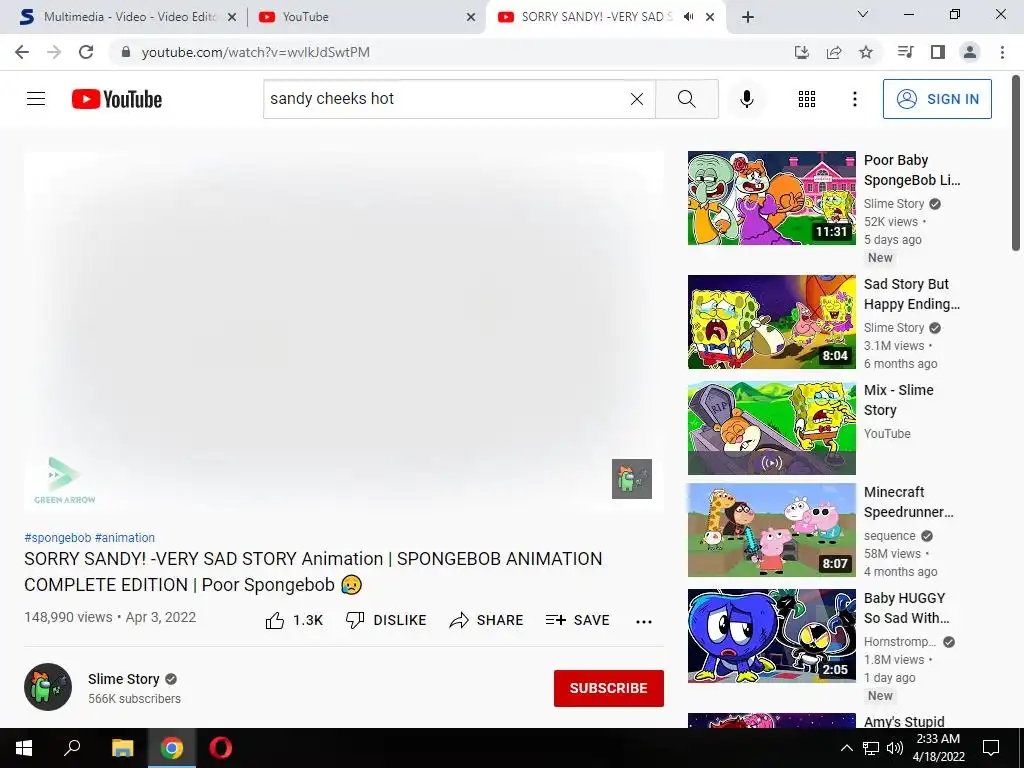1024x768 pixels.
Task: Click the install app icon in address bar
Action: pyautogui.click(x=802, y=52)
